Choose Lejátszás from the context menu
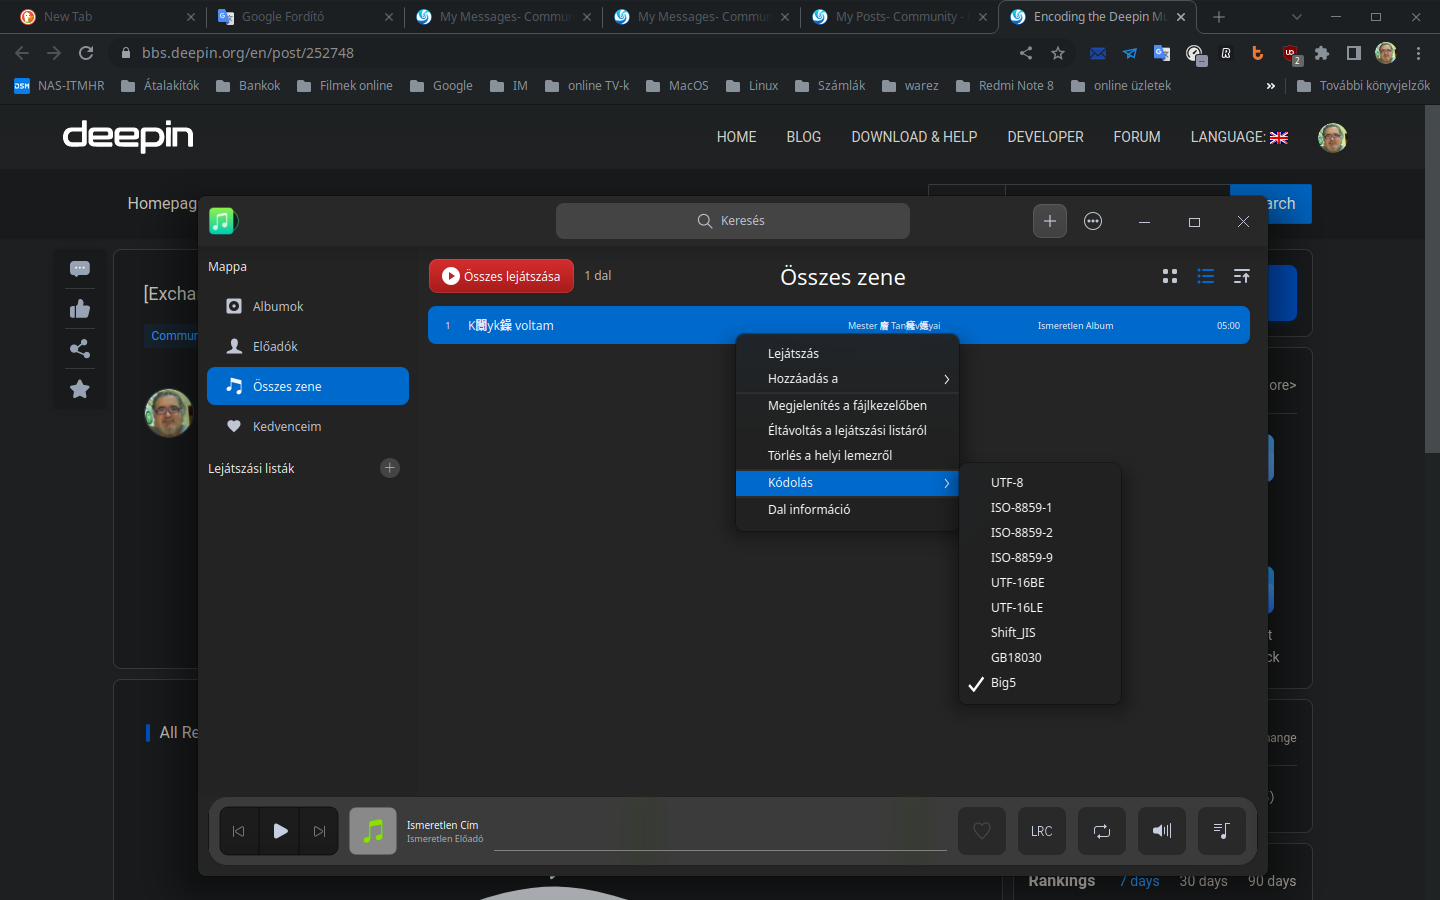This screenshot has width=1440, height=900. coord(847,353)
